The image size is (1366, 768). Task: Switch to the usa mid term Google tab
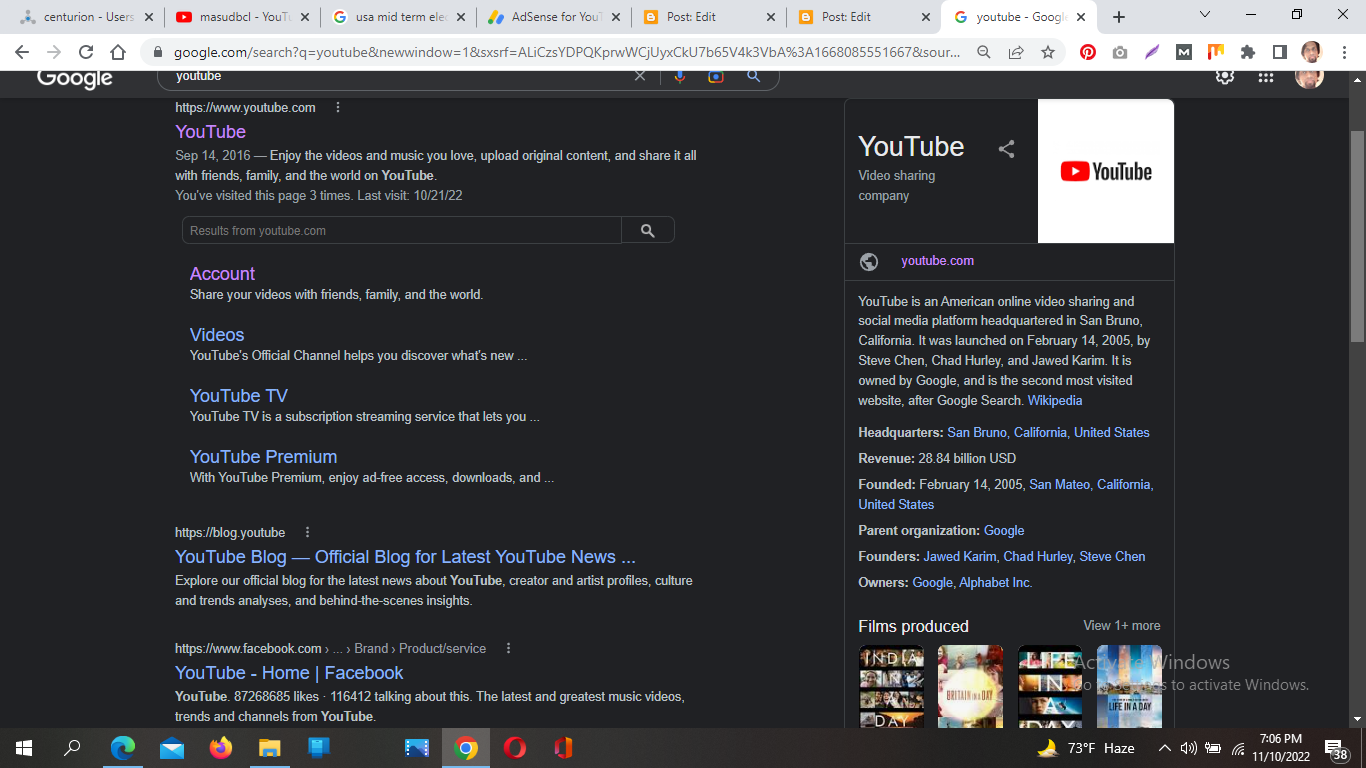pyautogui.click(x=400, y=17)
